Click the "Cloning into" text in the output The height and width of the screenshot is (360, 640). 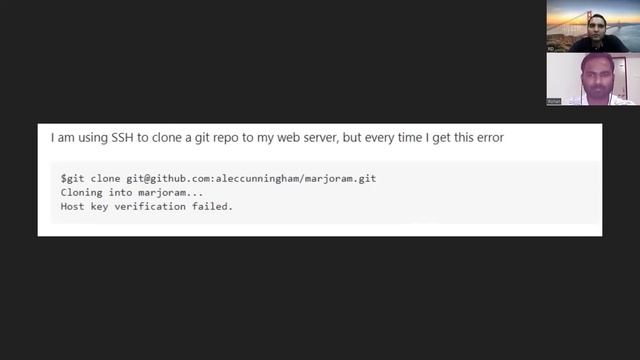(96, 192)
